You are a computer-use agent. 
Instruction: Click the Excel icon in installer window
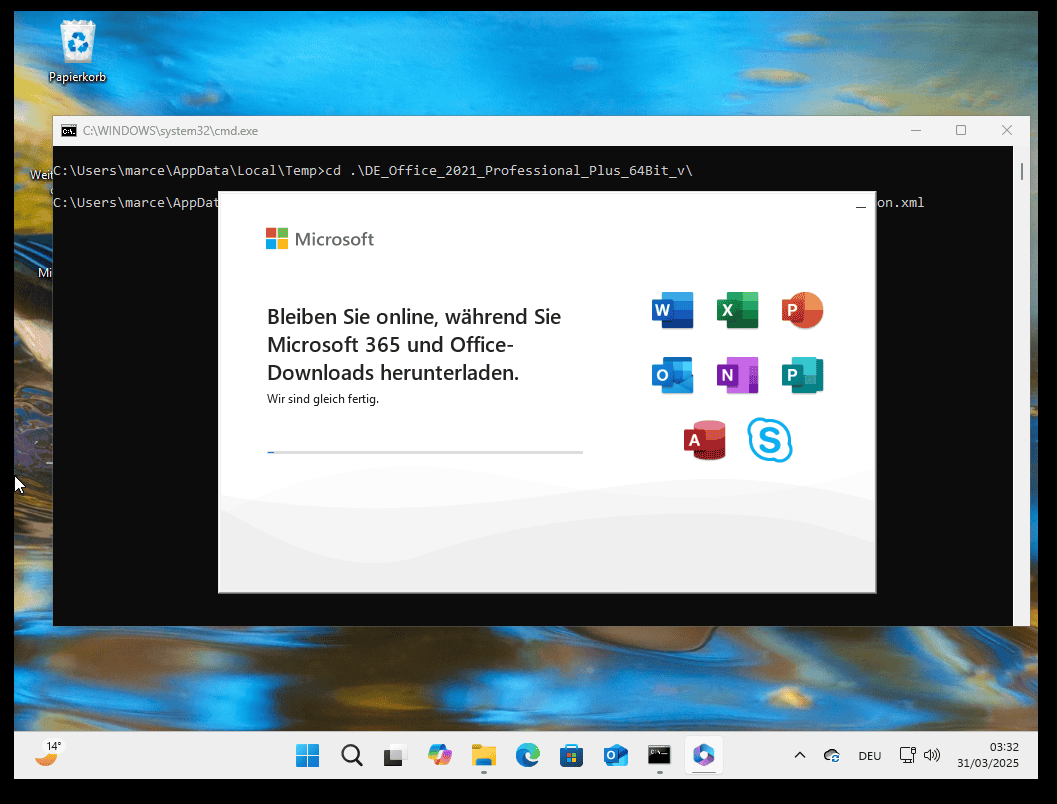tap(737, 311)
